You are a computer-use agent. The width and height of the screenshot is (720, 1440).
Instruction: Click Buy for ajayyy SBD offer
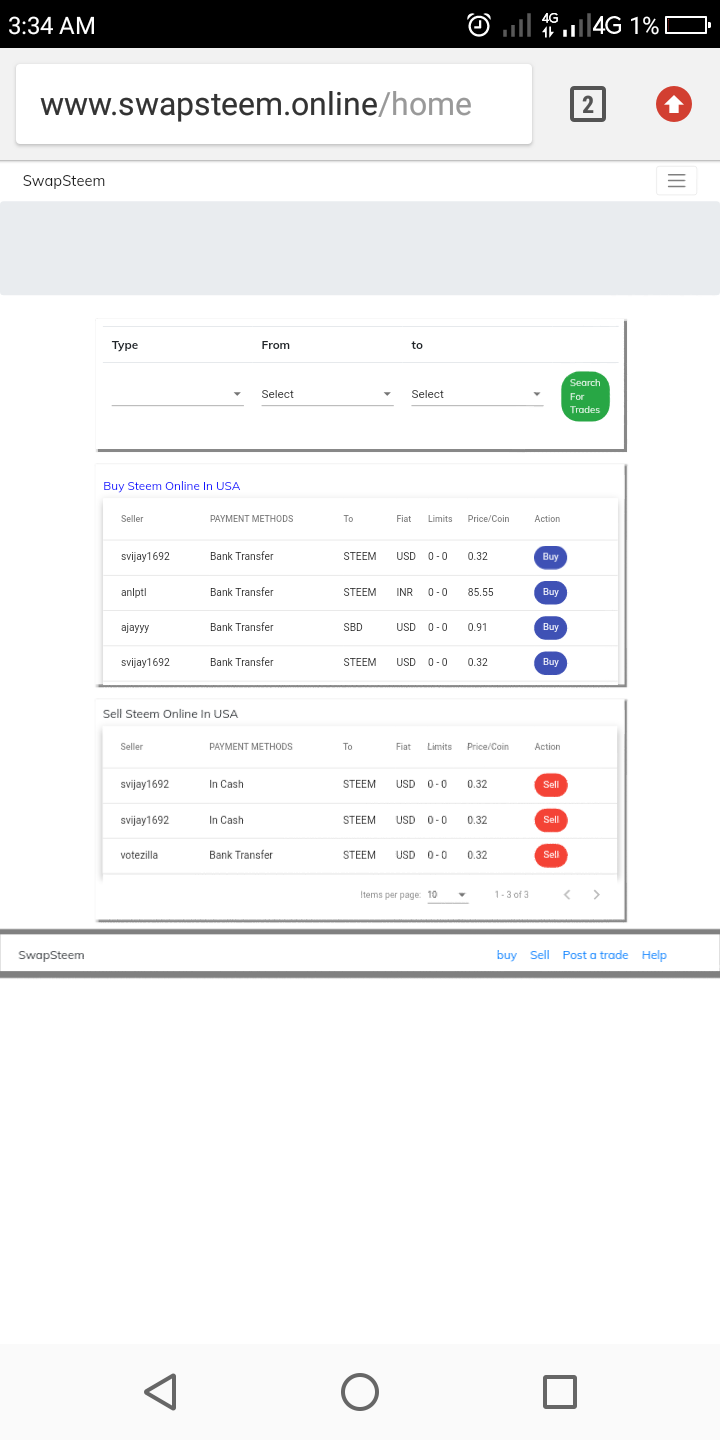pyautogui.click(x=550, y=627)
